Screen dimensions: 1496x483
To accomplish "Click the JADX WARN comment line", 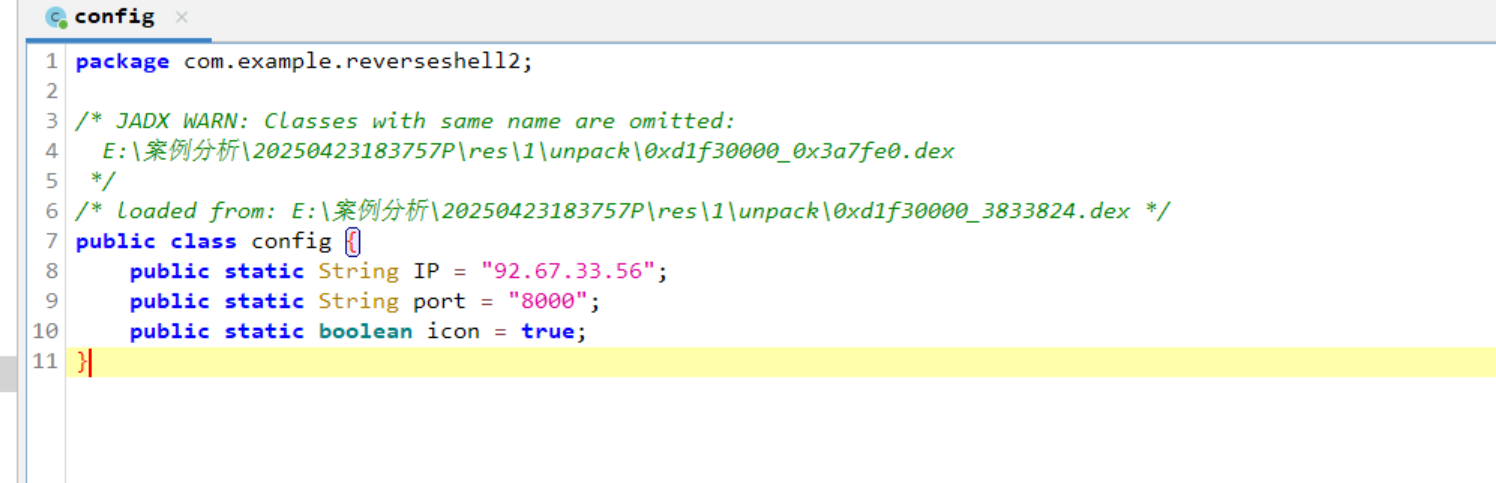I will (x=405, y=121).
